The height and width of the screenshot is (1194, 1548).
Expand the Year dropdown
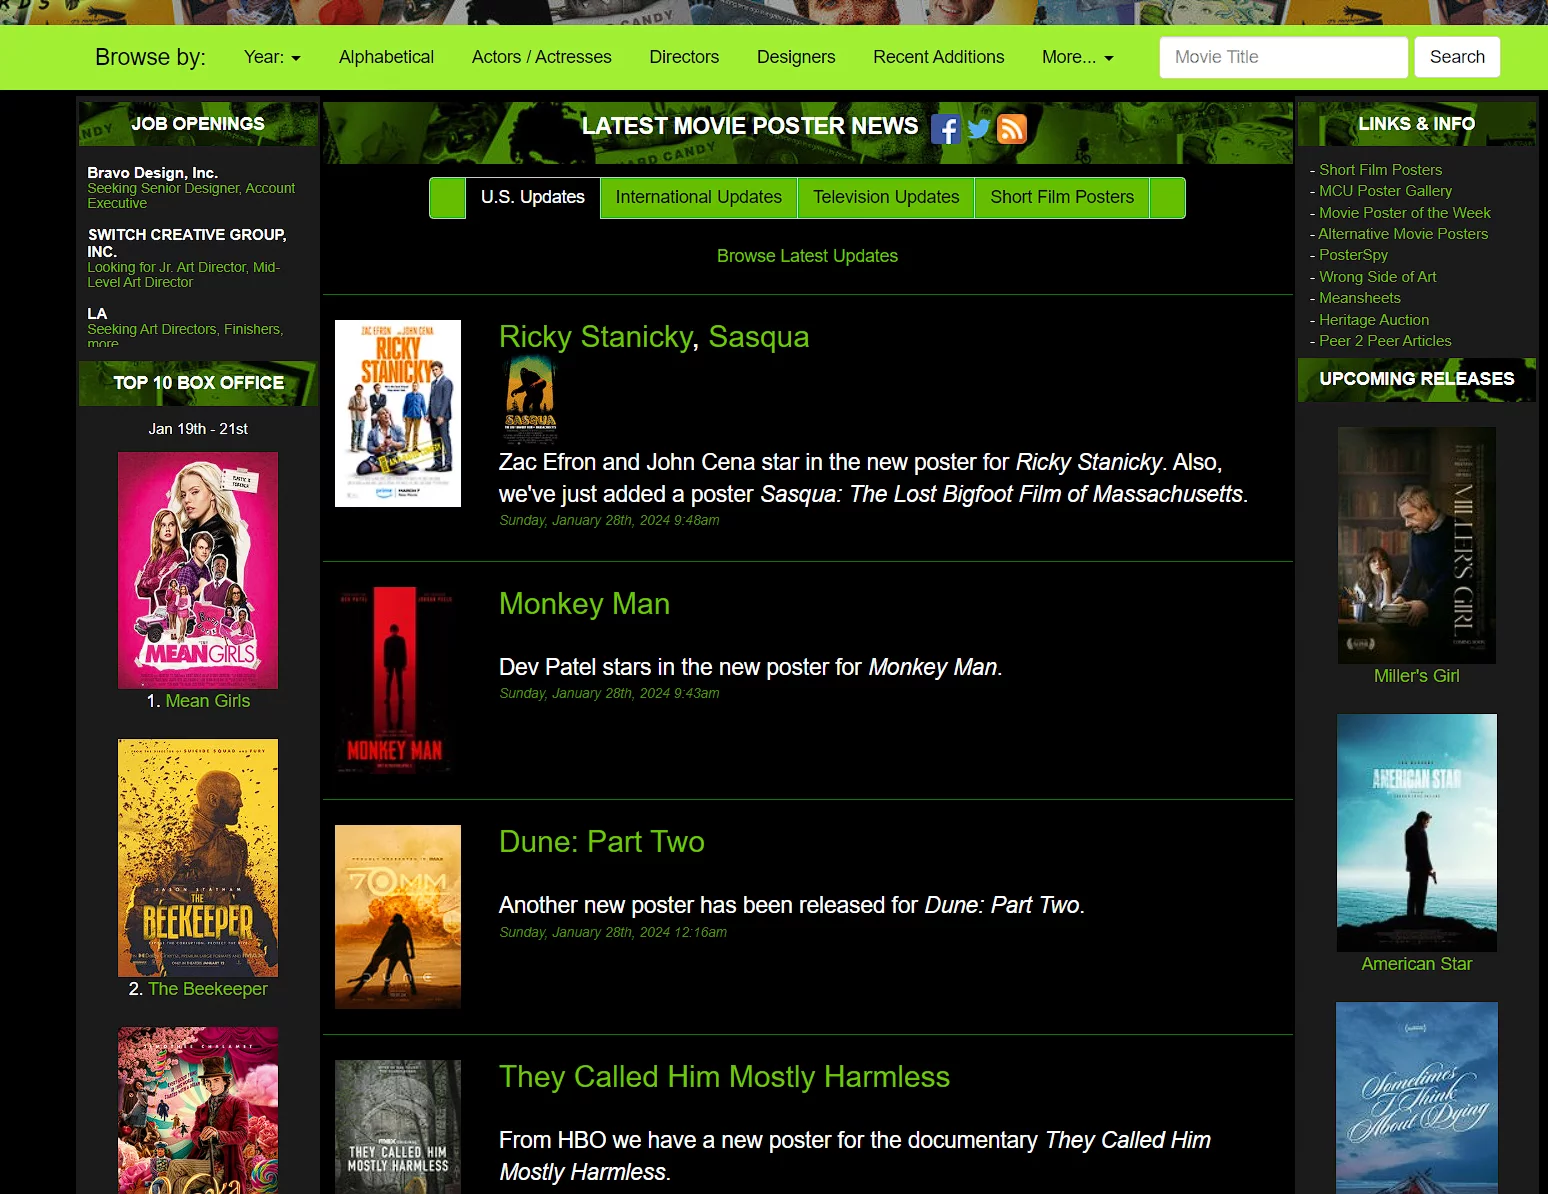coord(272,57)
